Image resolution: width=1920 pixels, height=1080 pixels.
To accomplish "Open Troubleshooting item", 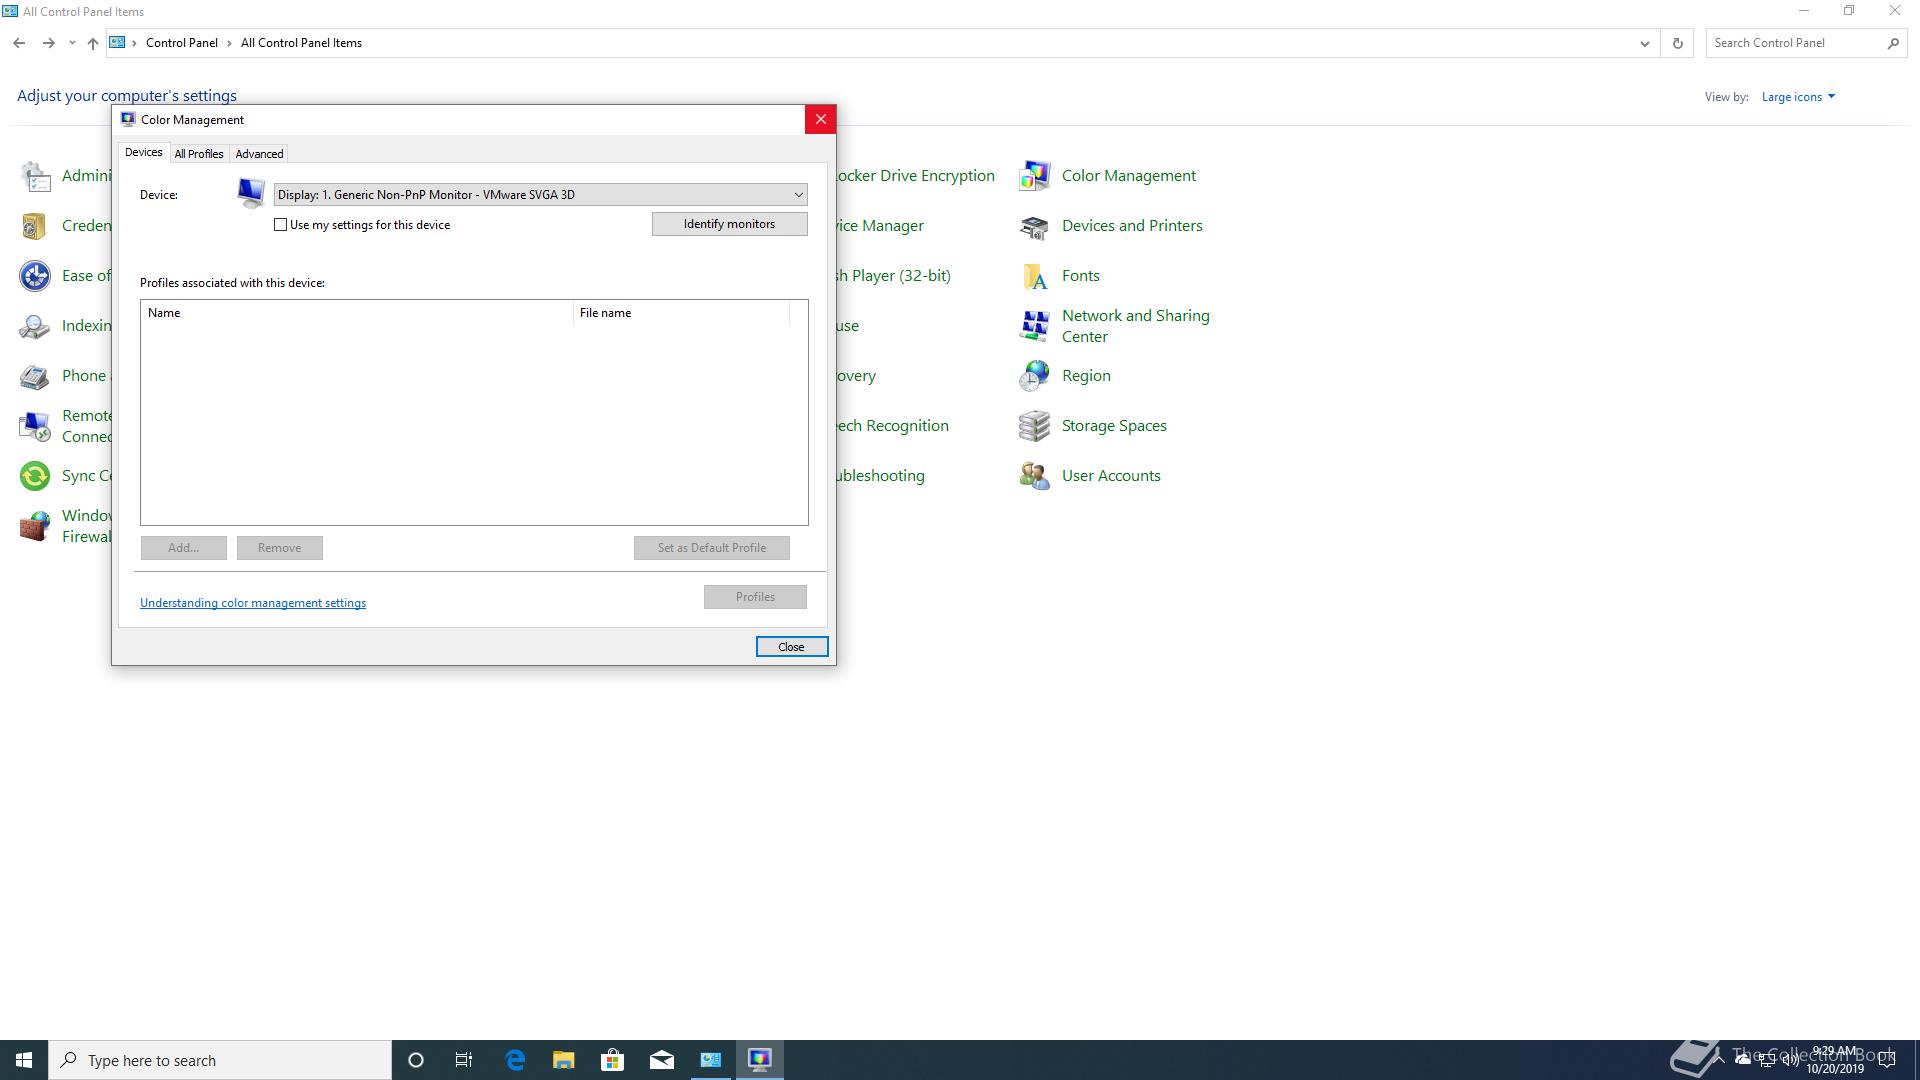I will [880, 476].
